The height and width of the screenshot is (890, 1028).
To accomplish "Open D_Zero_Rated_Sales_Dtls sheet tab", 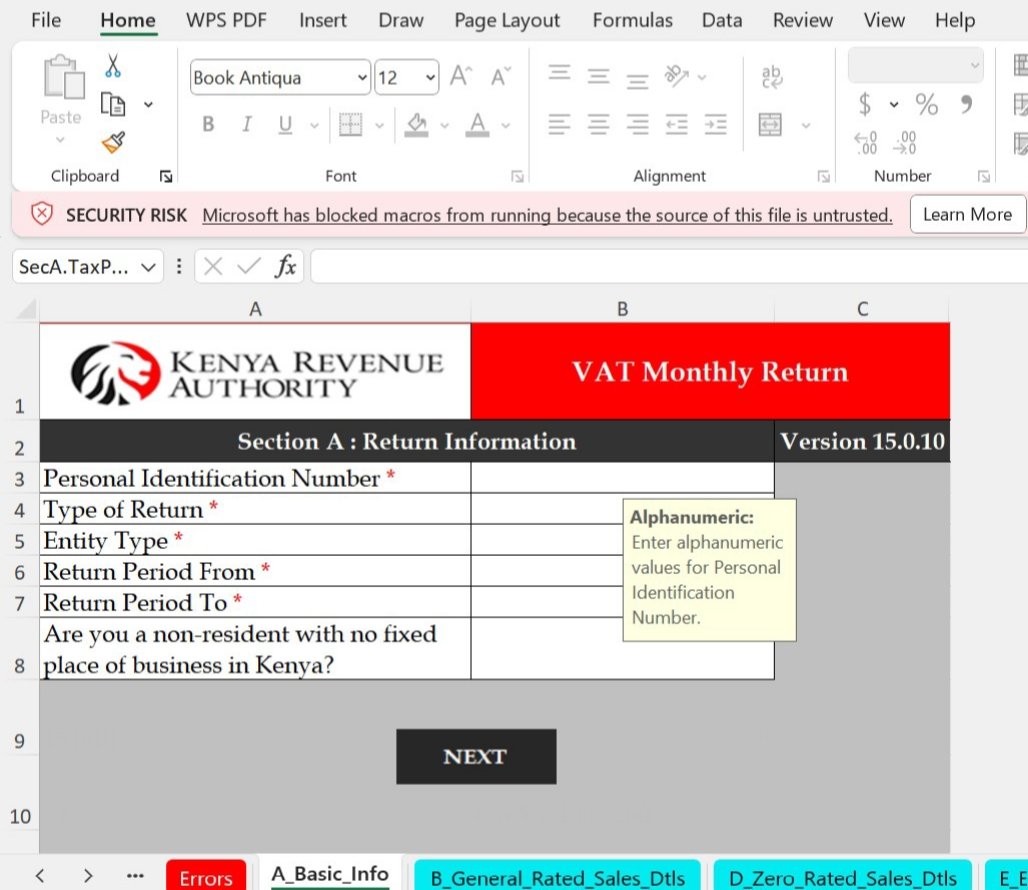I will pyautogui.click(x=842, y=877).
